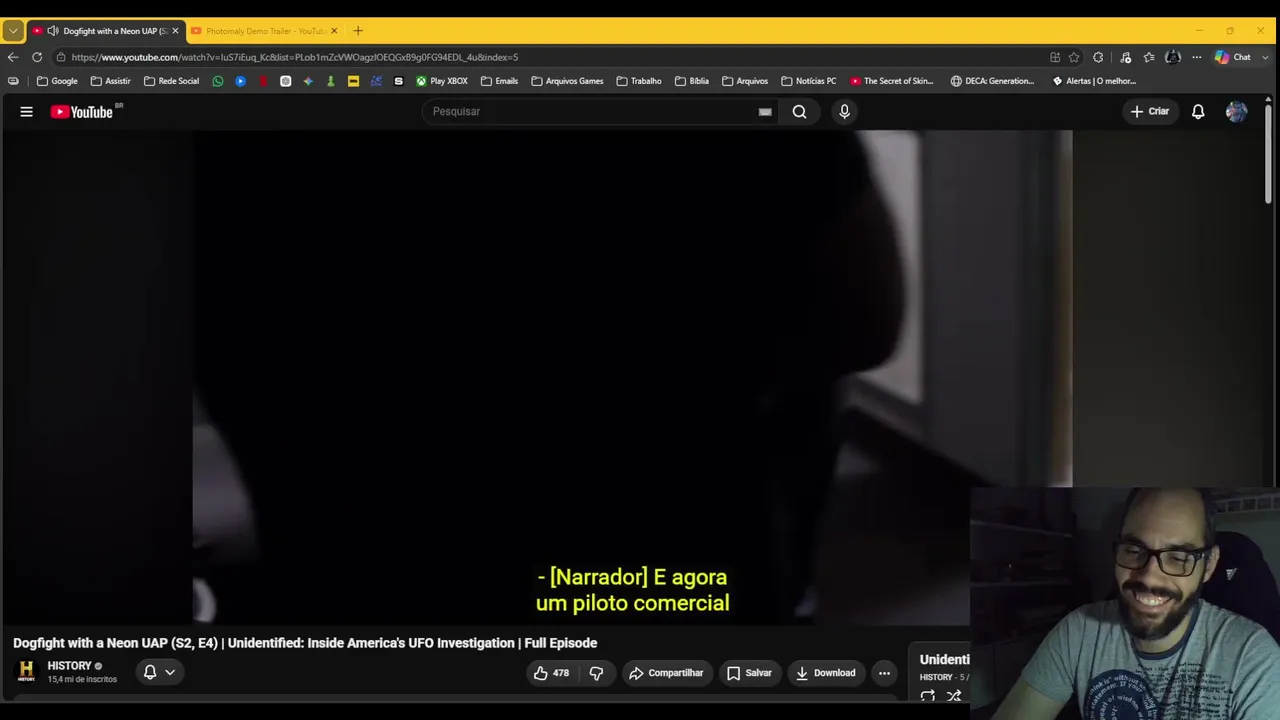Open the browser Extensions puzzle icon
The width and height of the screenshot is (1280, 720).
click(x=1098, y=57)
